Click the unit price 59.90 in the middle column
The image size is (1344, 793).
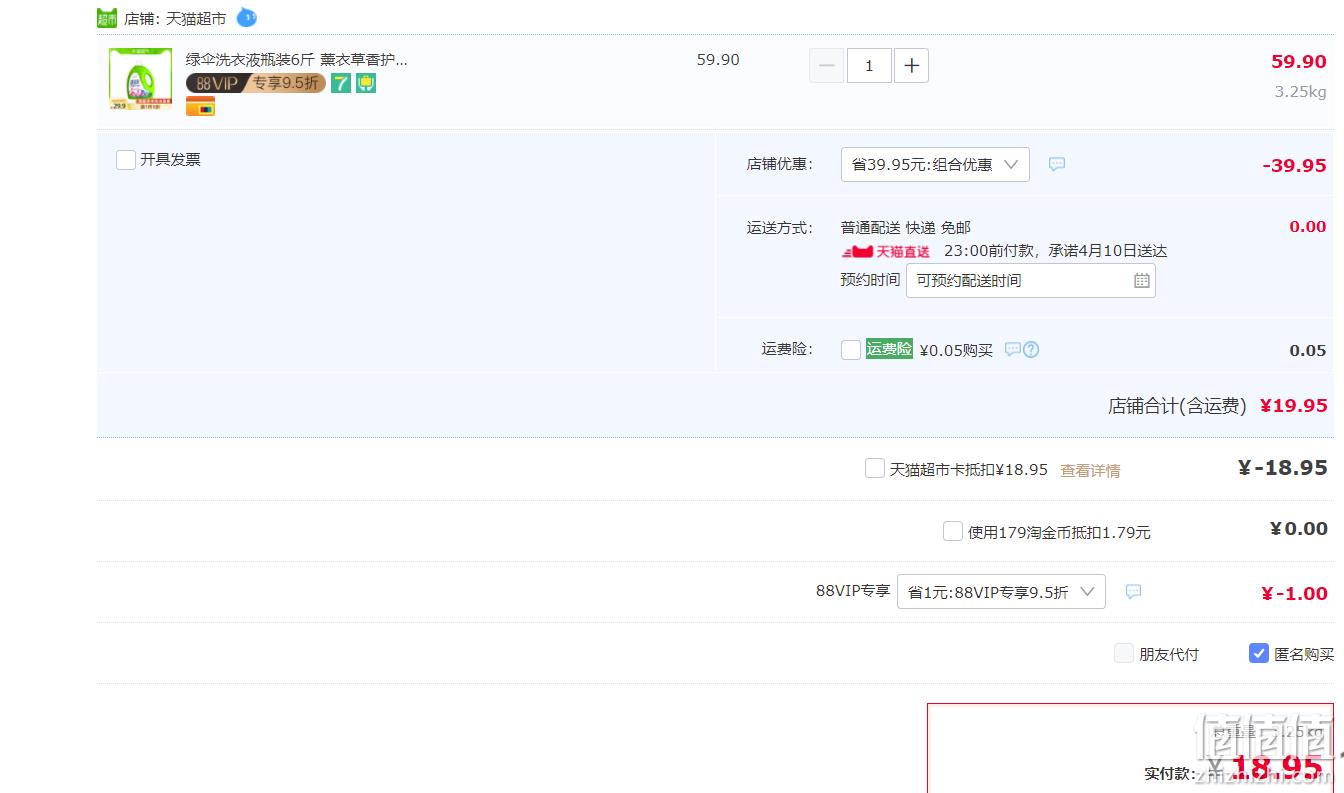pyautogui.click(x=718, y=60)
